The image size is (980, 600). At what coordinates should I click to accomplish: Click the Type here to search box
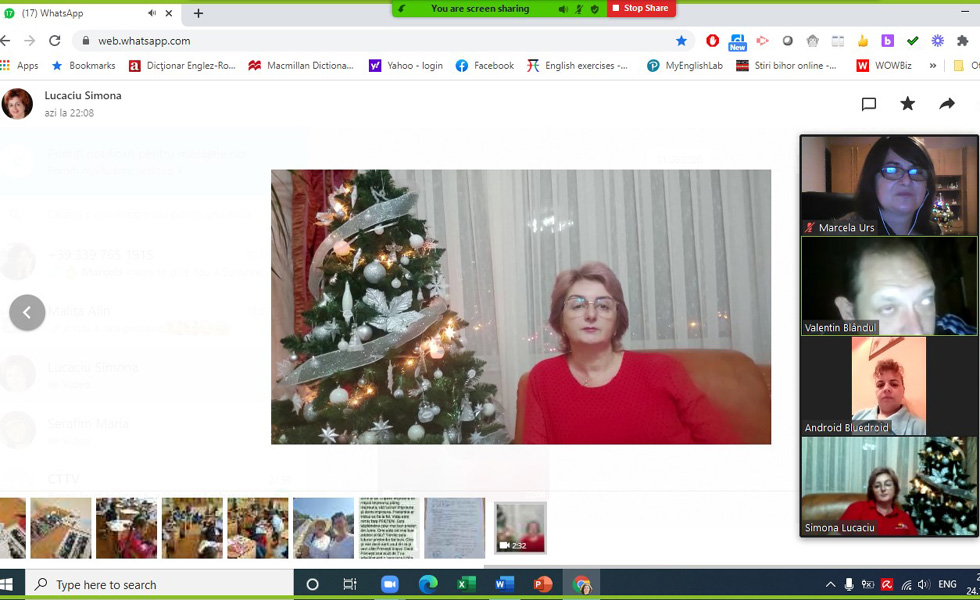click(x=160, y=584)
